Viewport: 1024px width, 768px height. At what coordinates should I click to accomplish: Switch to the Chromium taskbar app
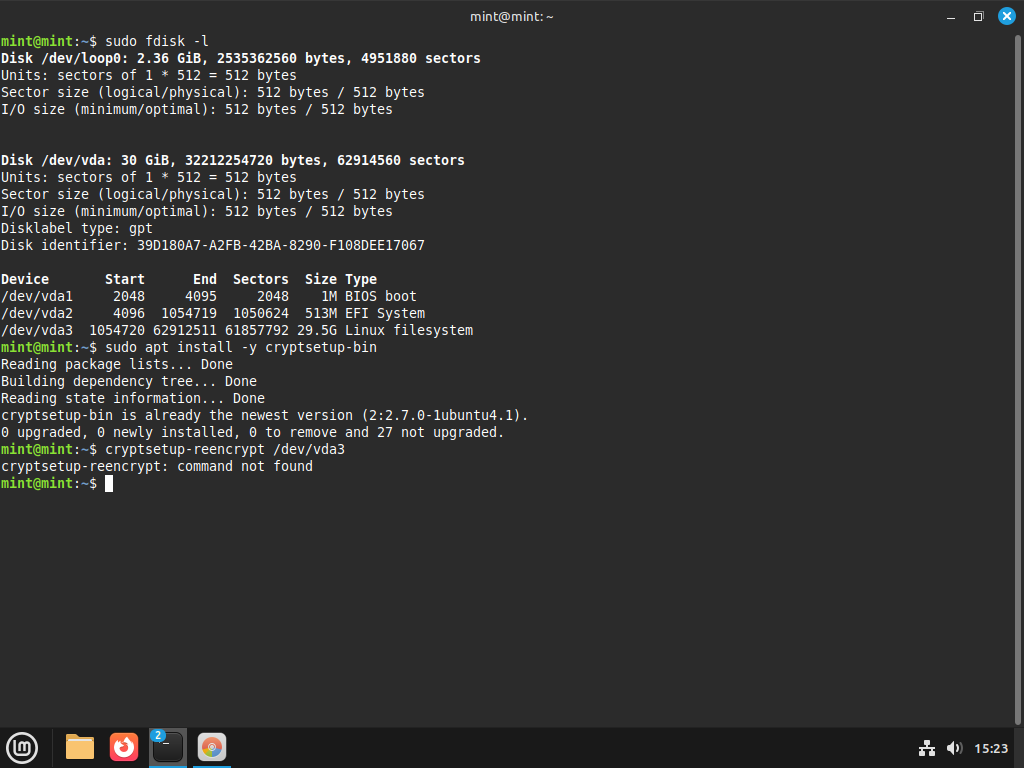[211, 746]
